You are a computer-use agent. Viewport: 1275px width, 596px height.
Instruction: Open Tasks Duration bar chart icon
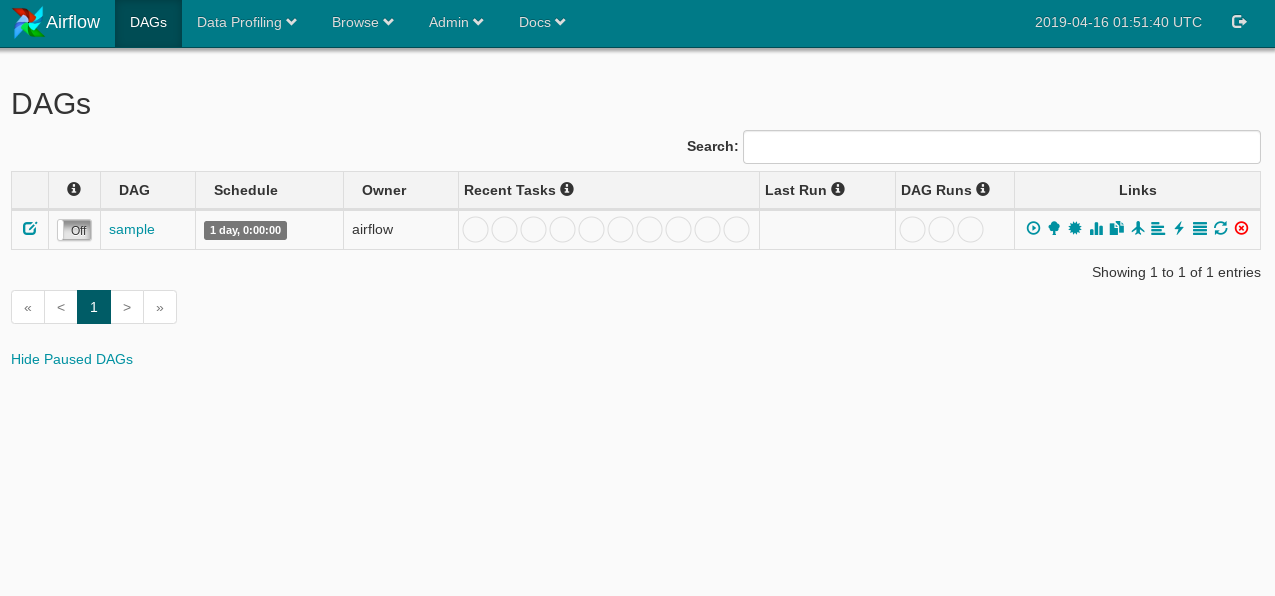[x=1096, y=228]
